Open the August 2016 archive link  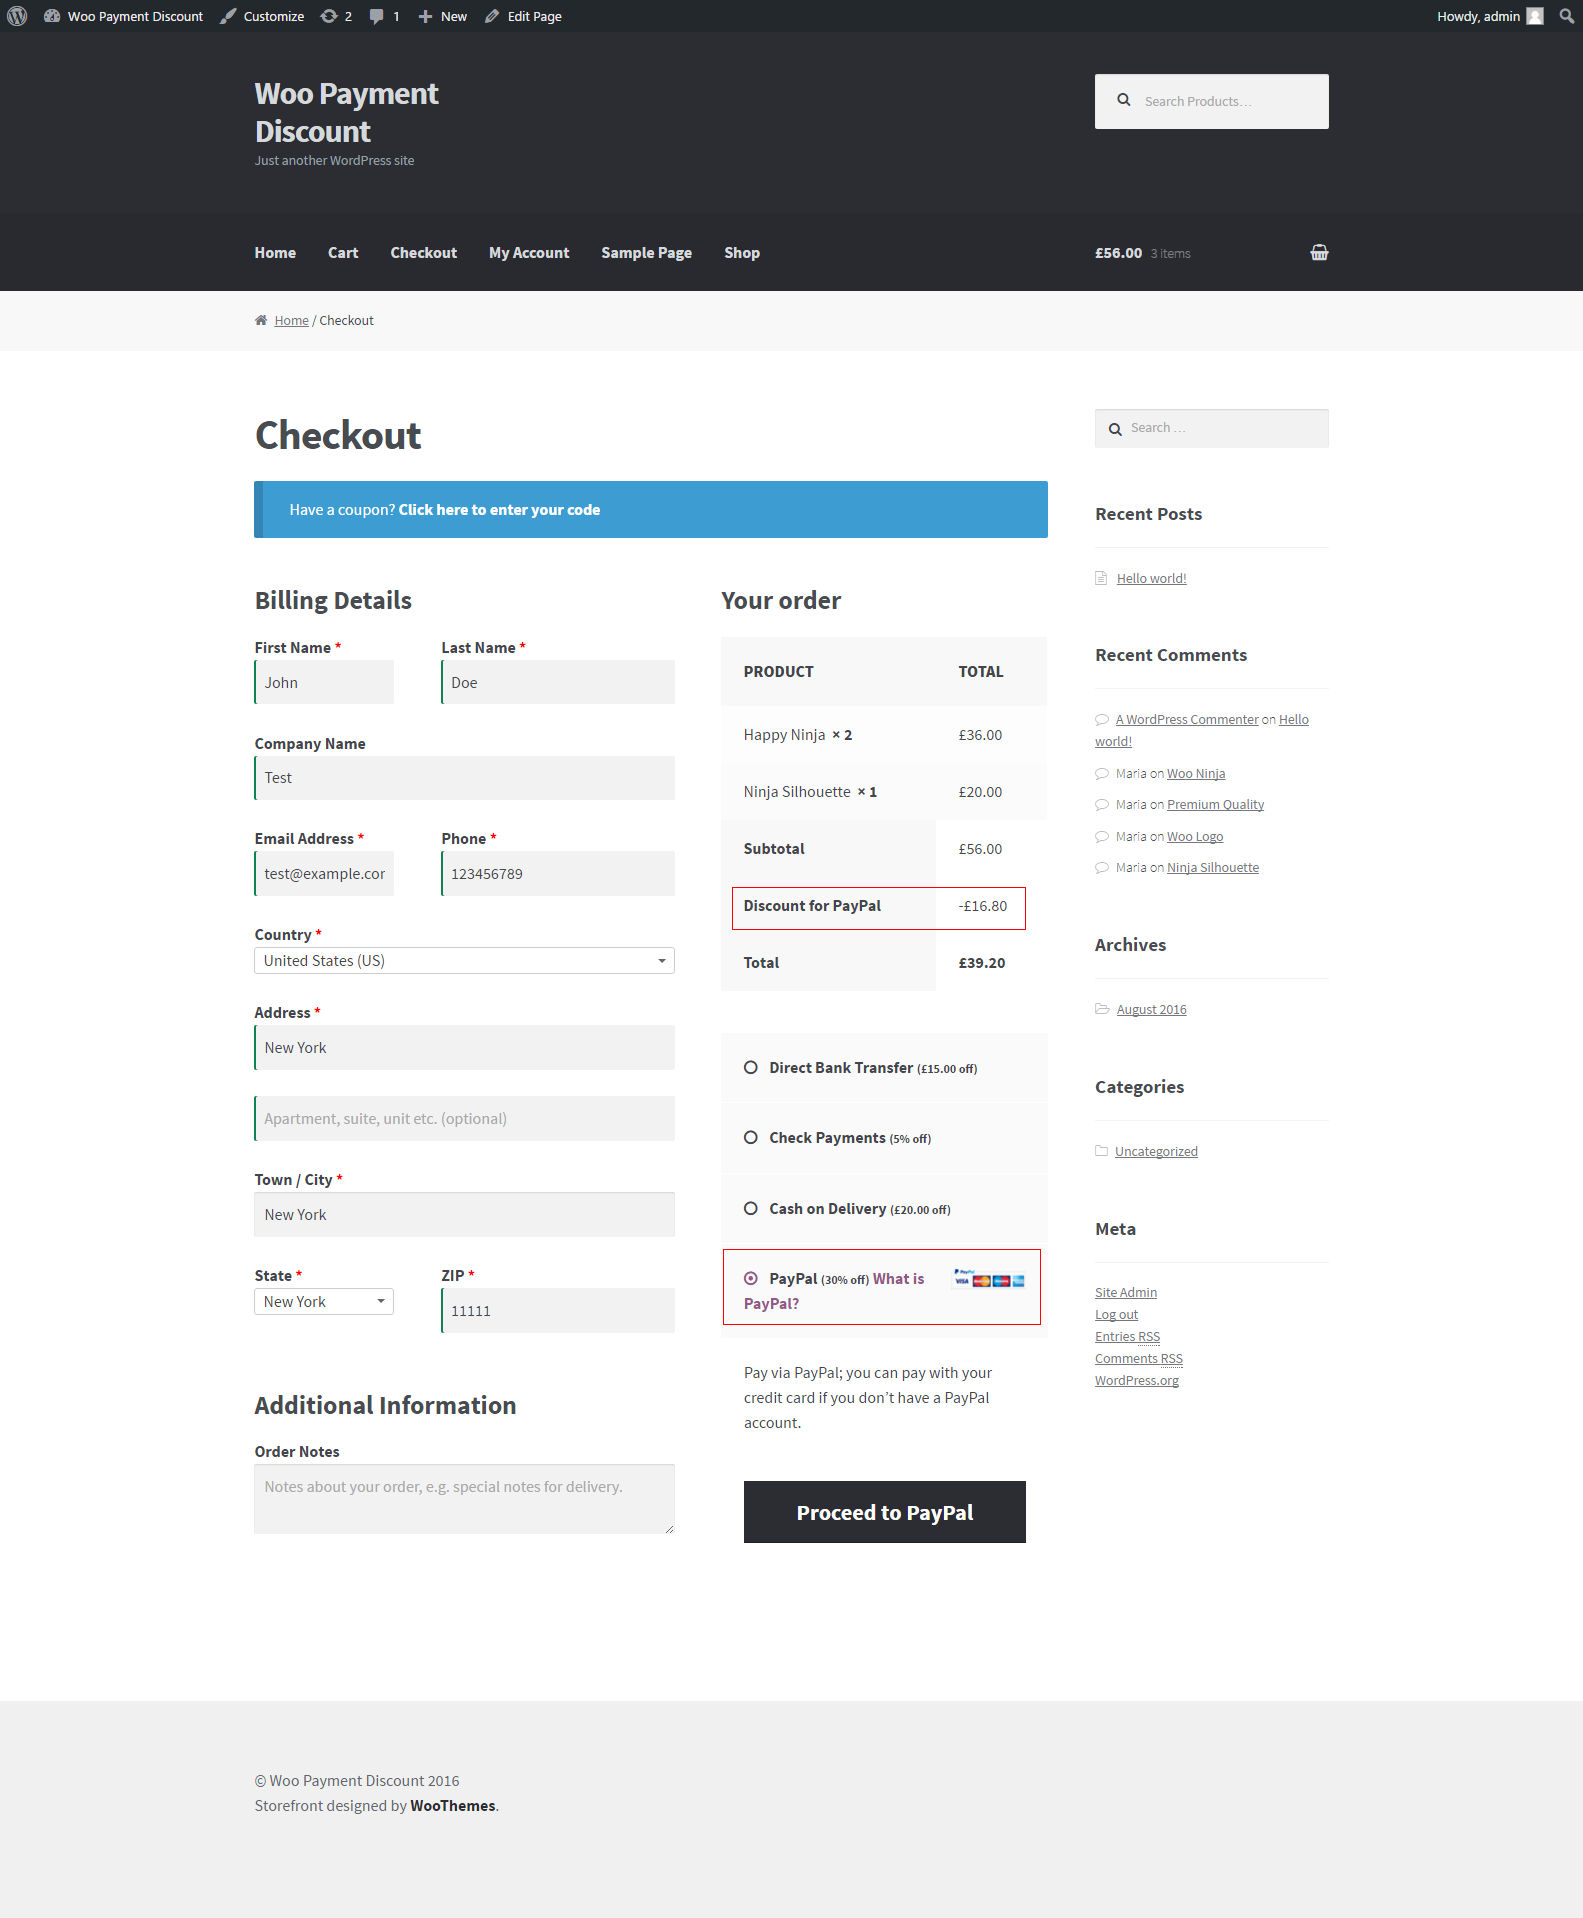(1152, 1010)
